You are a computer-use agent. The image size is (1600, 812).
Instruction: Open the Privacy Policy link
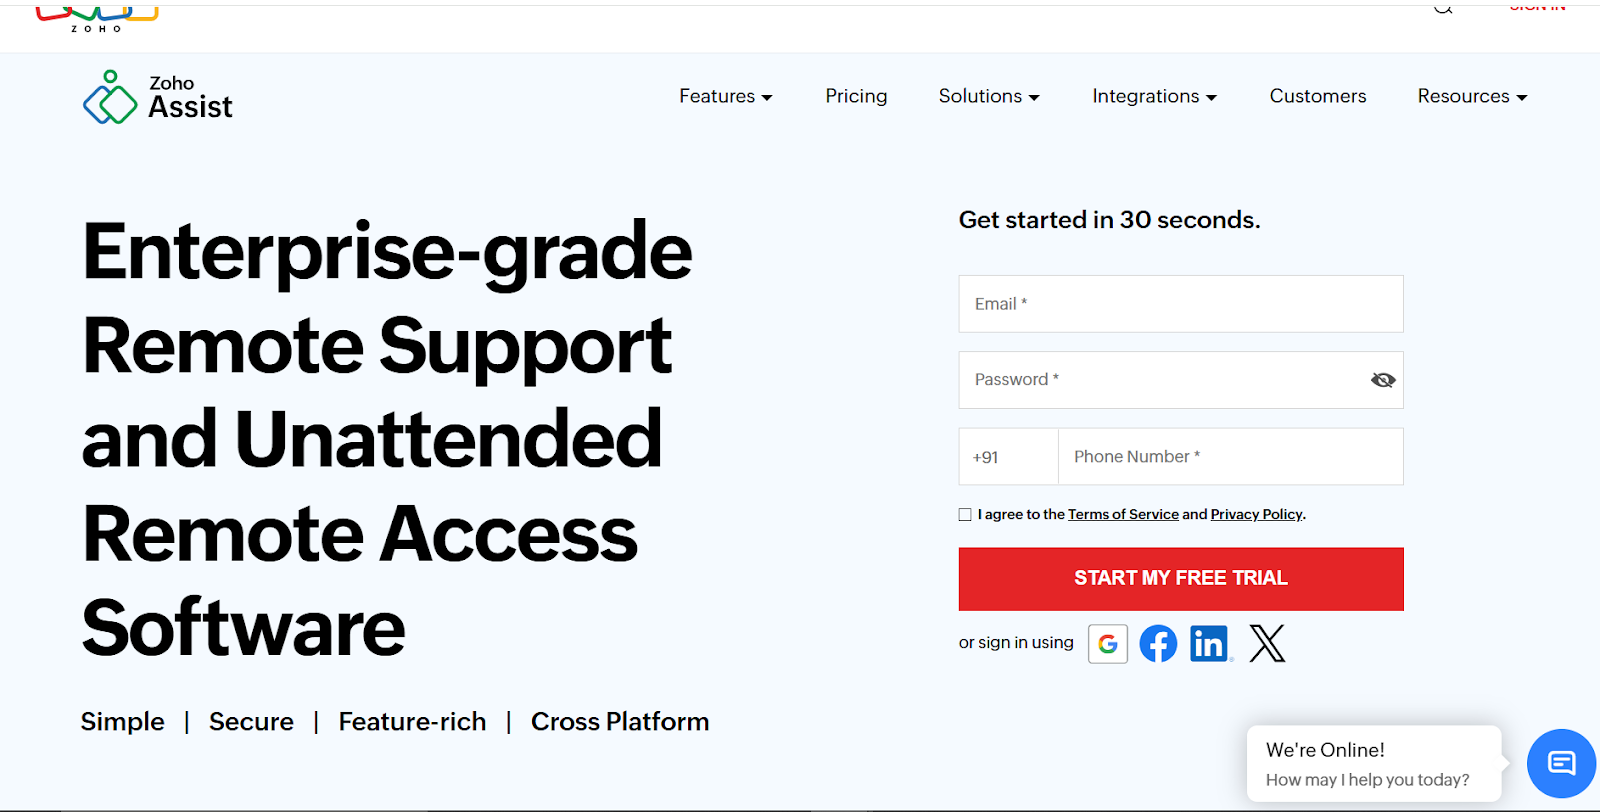coord(1256,515)
